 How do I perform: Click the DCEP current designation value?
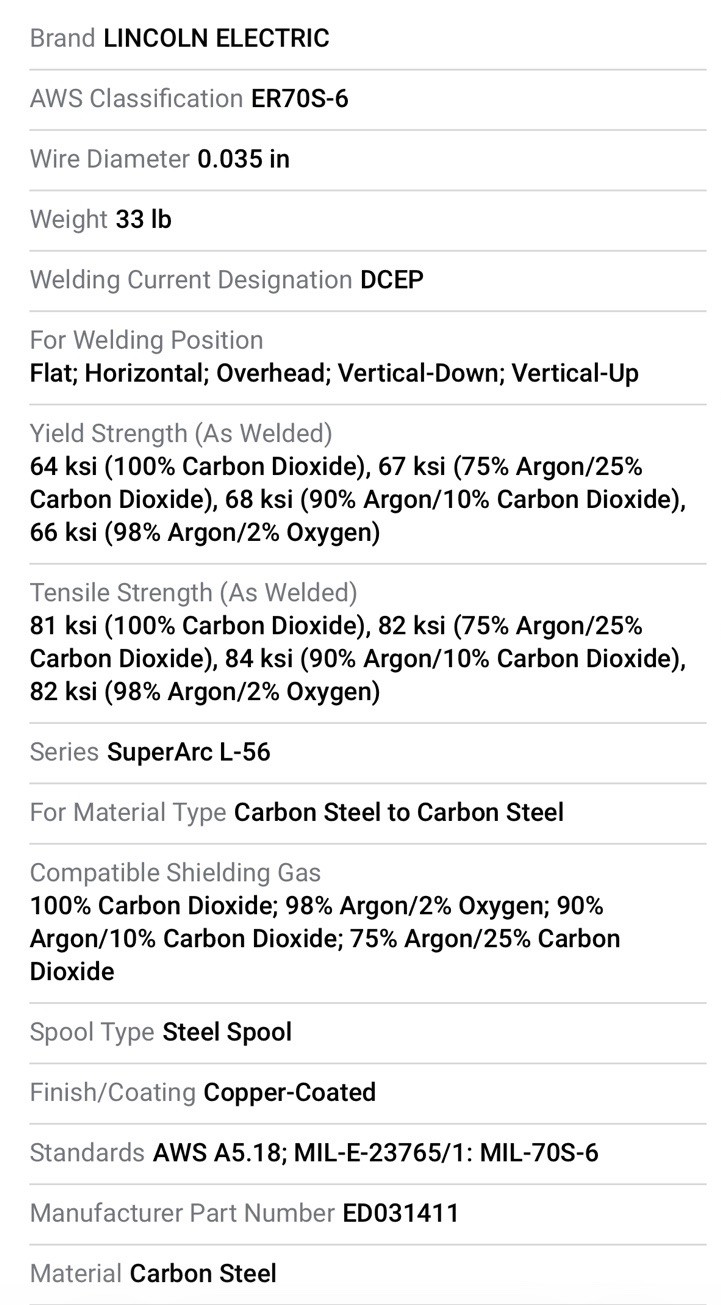(392, 279)
